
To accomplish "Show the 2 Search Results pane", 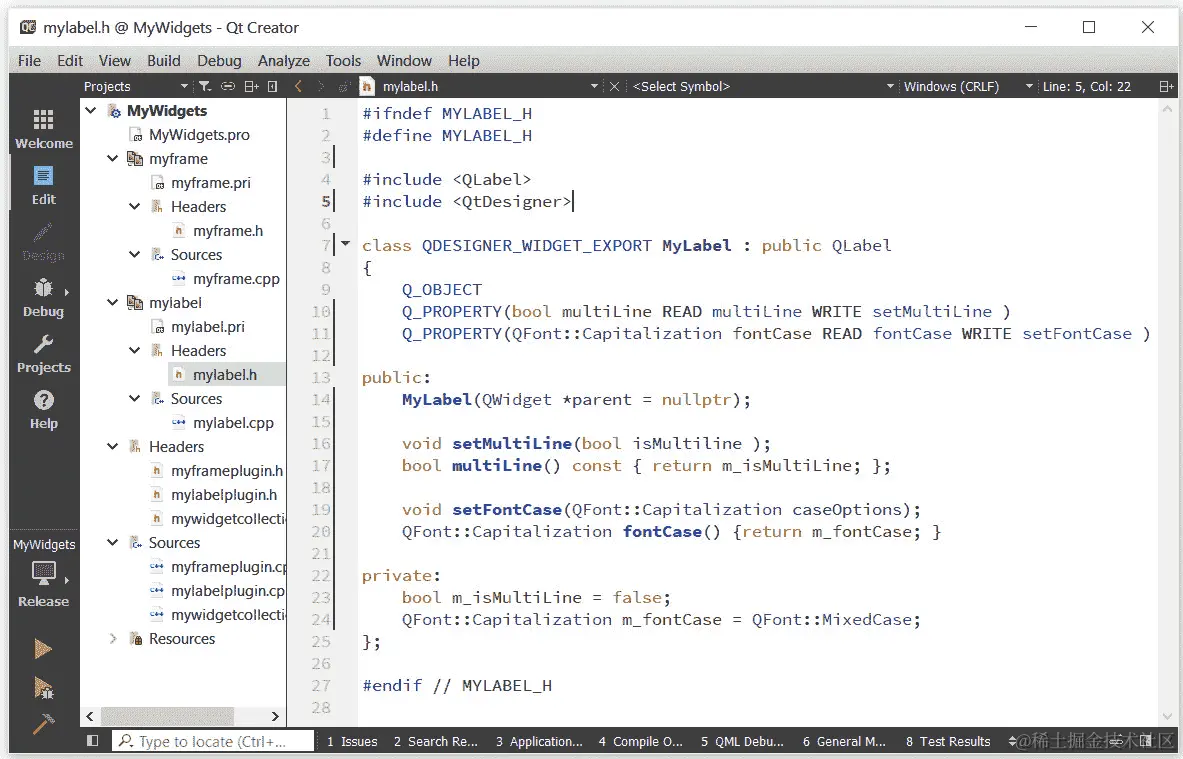I will (435, 742).
